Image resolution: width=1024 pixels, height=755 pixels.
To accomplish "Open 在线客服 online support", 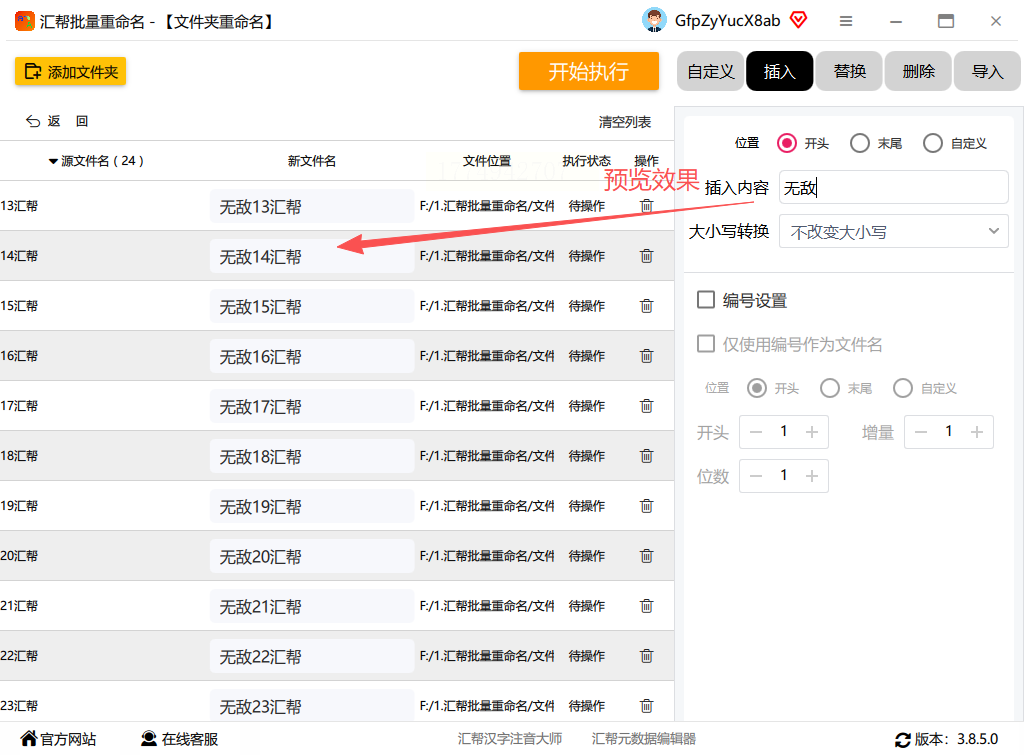I will click(180, 739).
